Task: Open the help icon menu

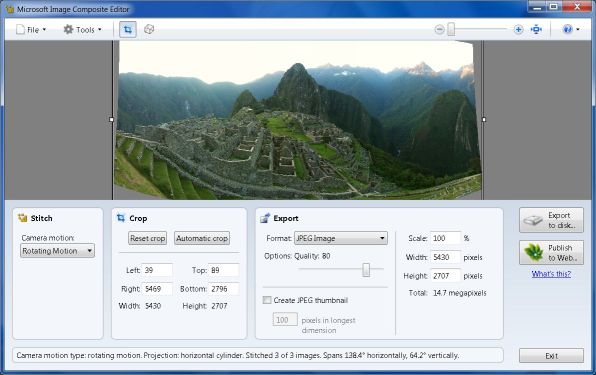Action: coord(571,29)
